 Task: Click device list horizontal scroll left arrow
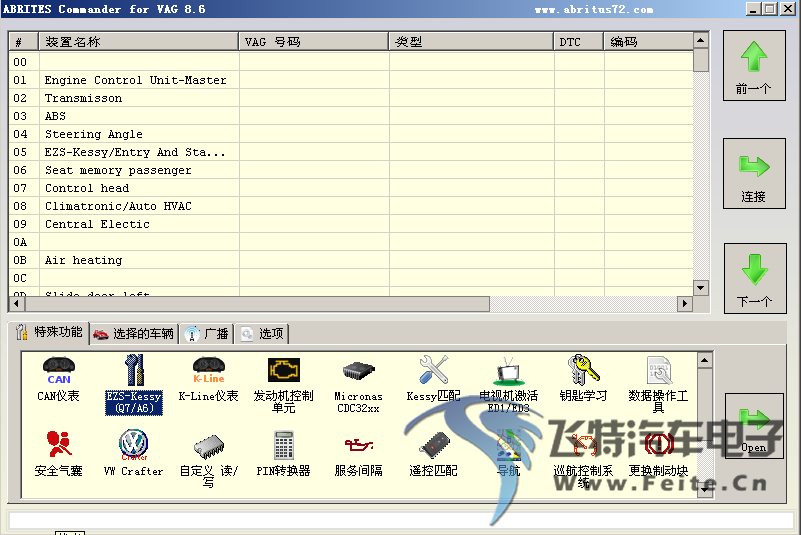[16, 304]
